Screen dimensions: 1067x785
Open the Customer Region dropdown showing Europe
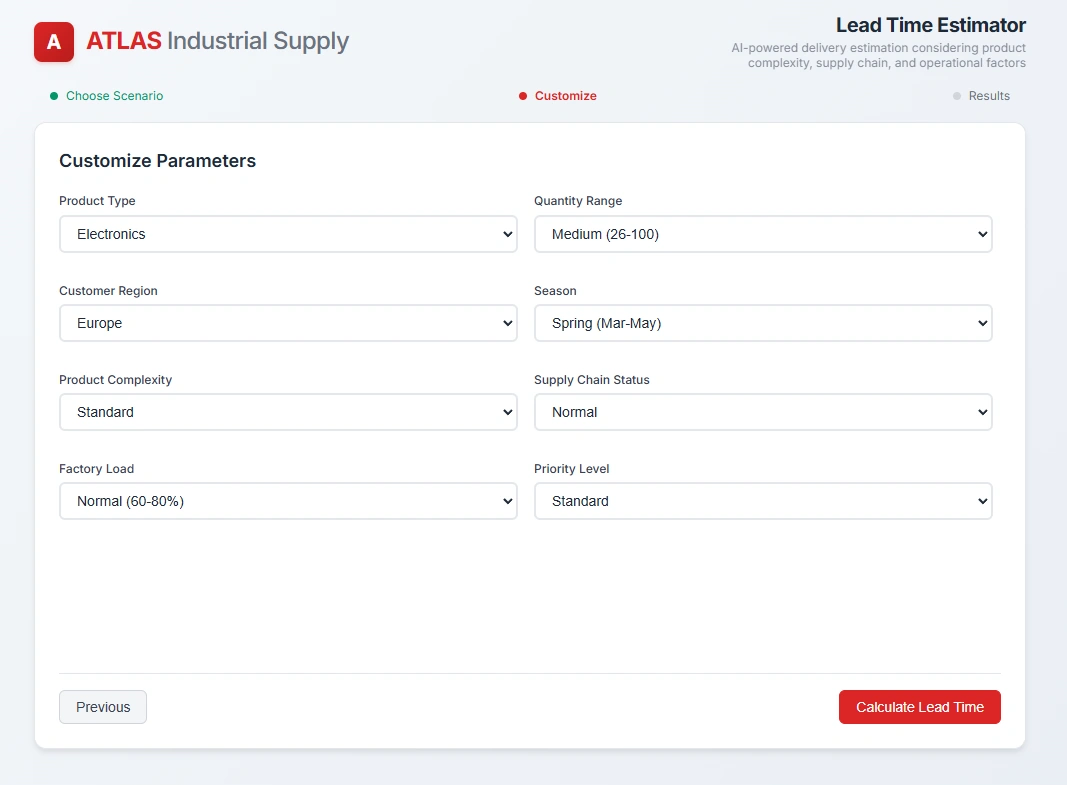pyautogui.click(x=288, y=323)
